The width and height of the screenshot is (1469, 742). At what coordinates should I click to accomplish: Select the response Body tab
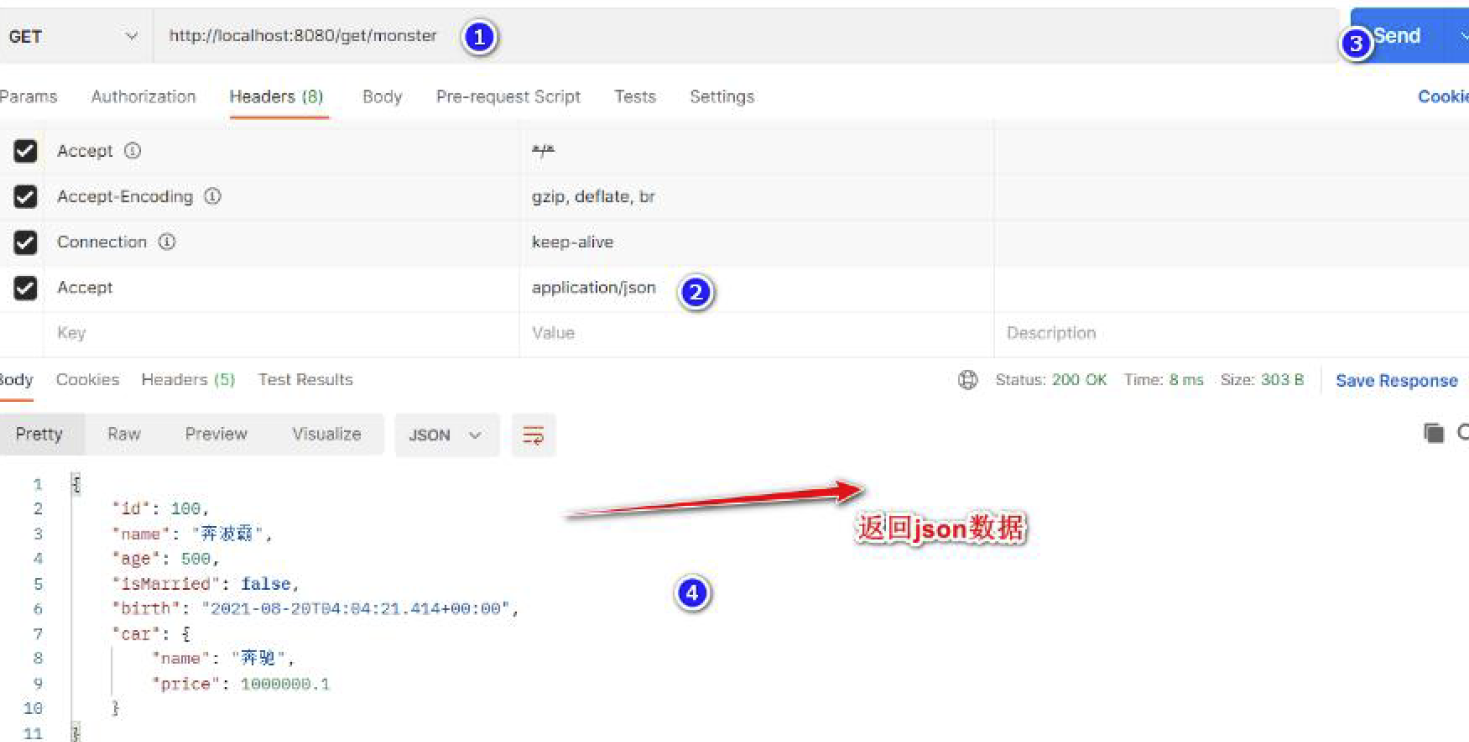pos(16,380)
